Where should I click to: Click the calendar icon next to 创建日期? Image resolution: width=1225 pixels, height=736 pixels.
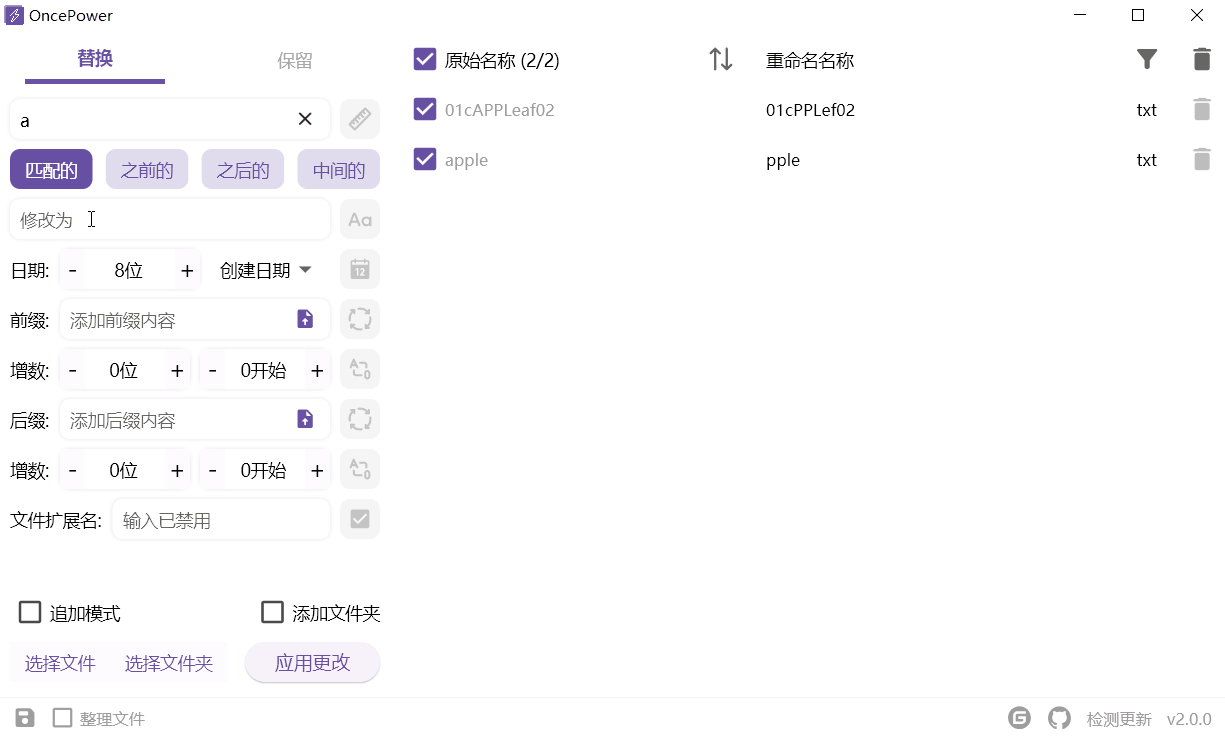click(360, 269)
